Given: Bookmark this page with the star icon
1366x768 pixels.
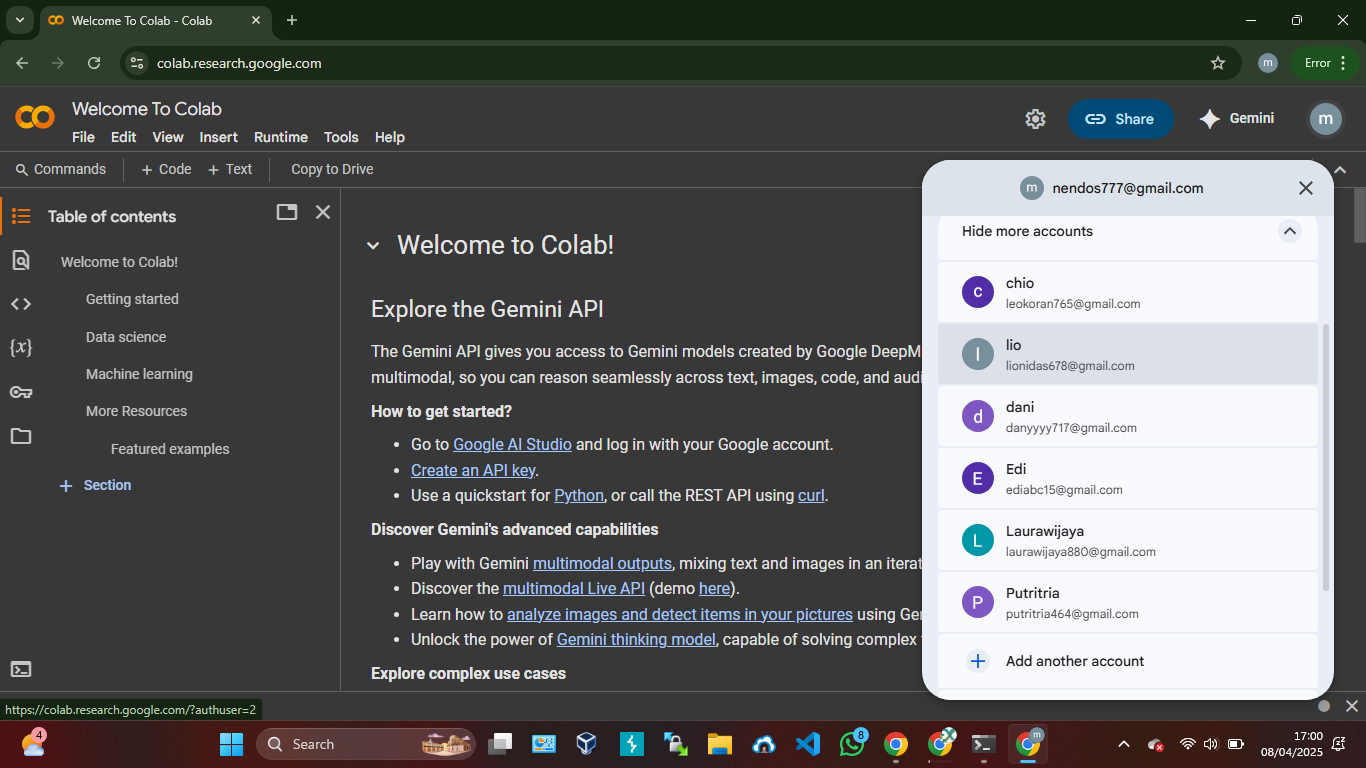Looking at the screenshot, I should (x=1218, y=63).
